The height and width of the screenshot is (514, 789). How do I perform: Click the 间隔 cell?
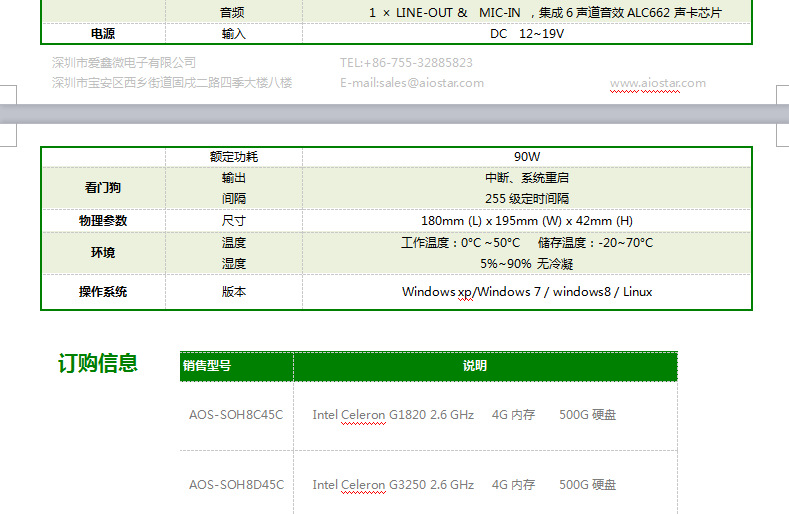(233, 198)
